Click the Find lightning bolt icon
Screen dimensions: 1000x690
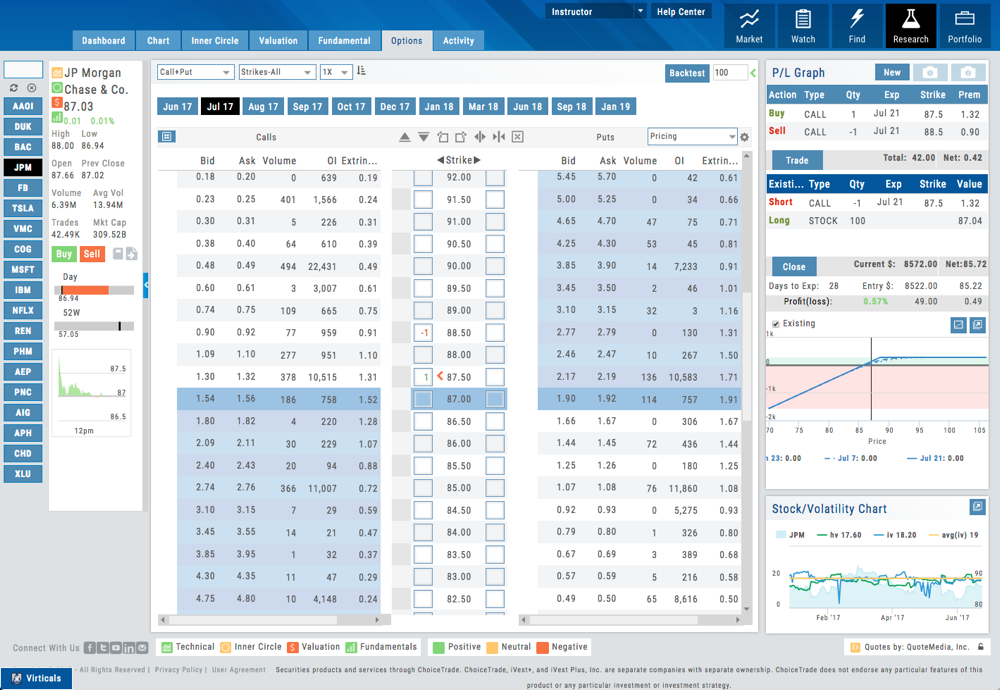click(x=857, y=26)
